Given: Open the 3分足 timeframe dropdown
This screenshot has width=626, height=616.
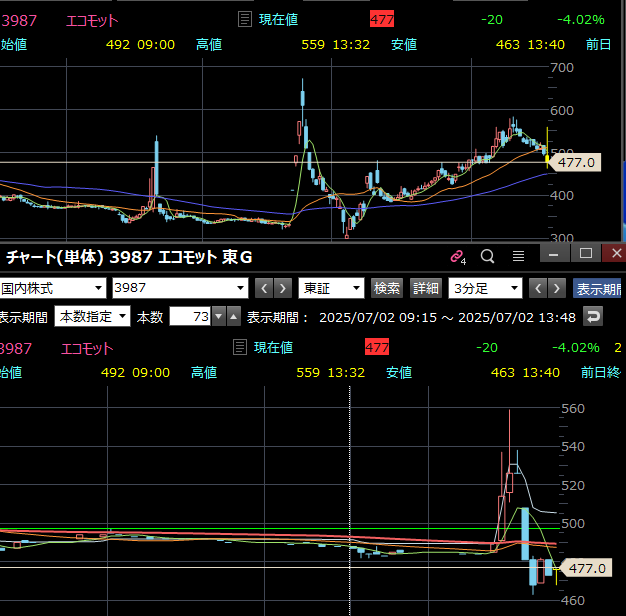Looking at the screenshot, I should [x=485, y=288].
